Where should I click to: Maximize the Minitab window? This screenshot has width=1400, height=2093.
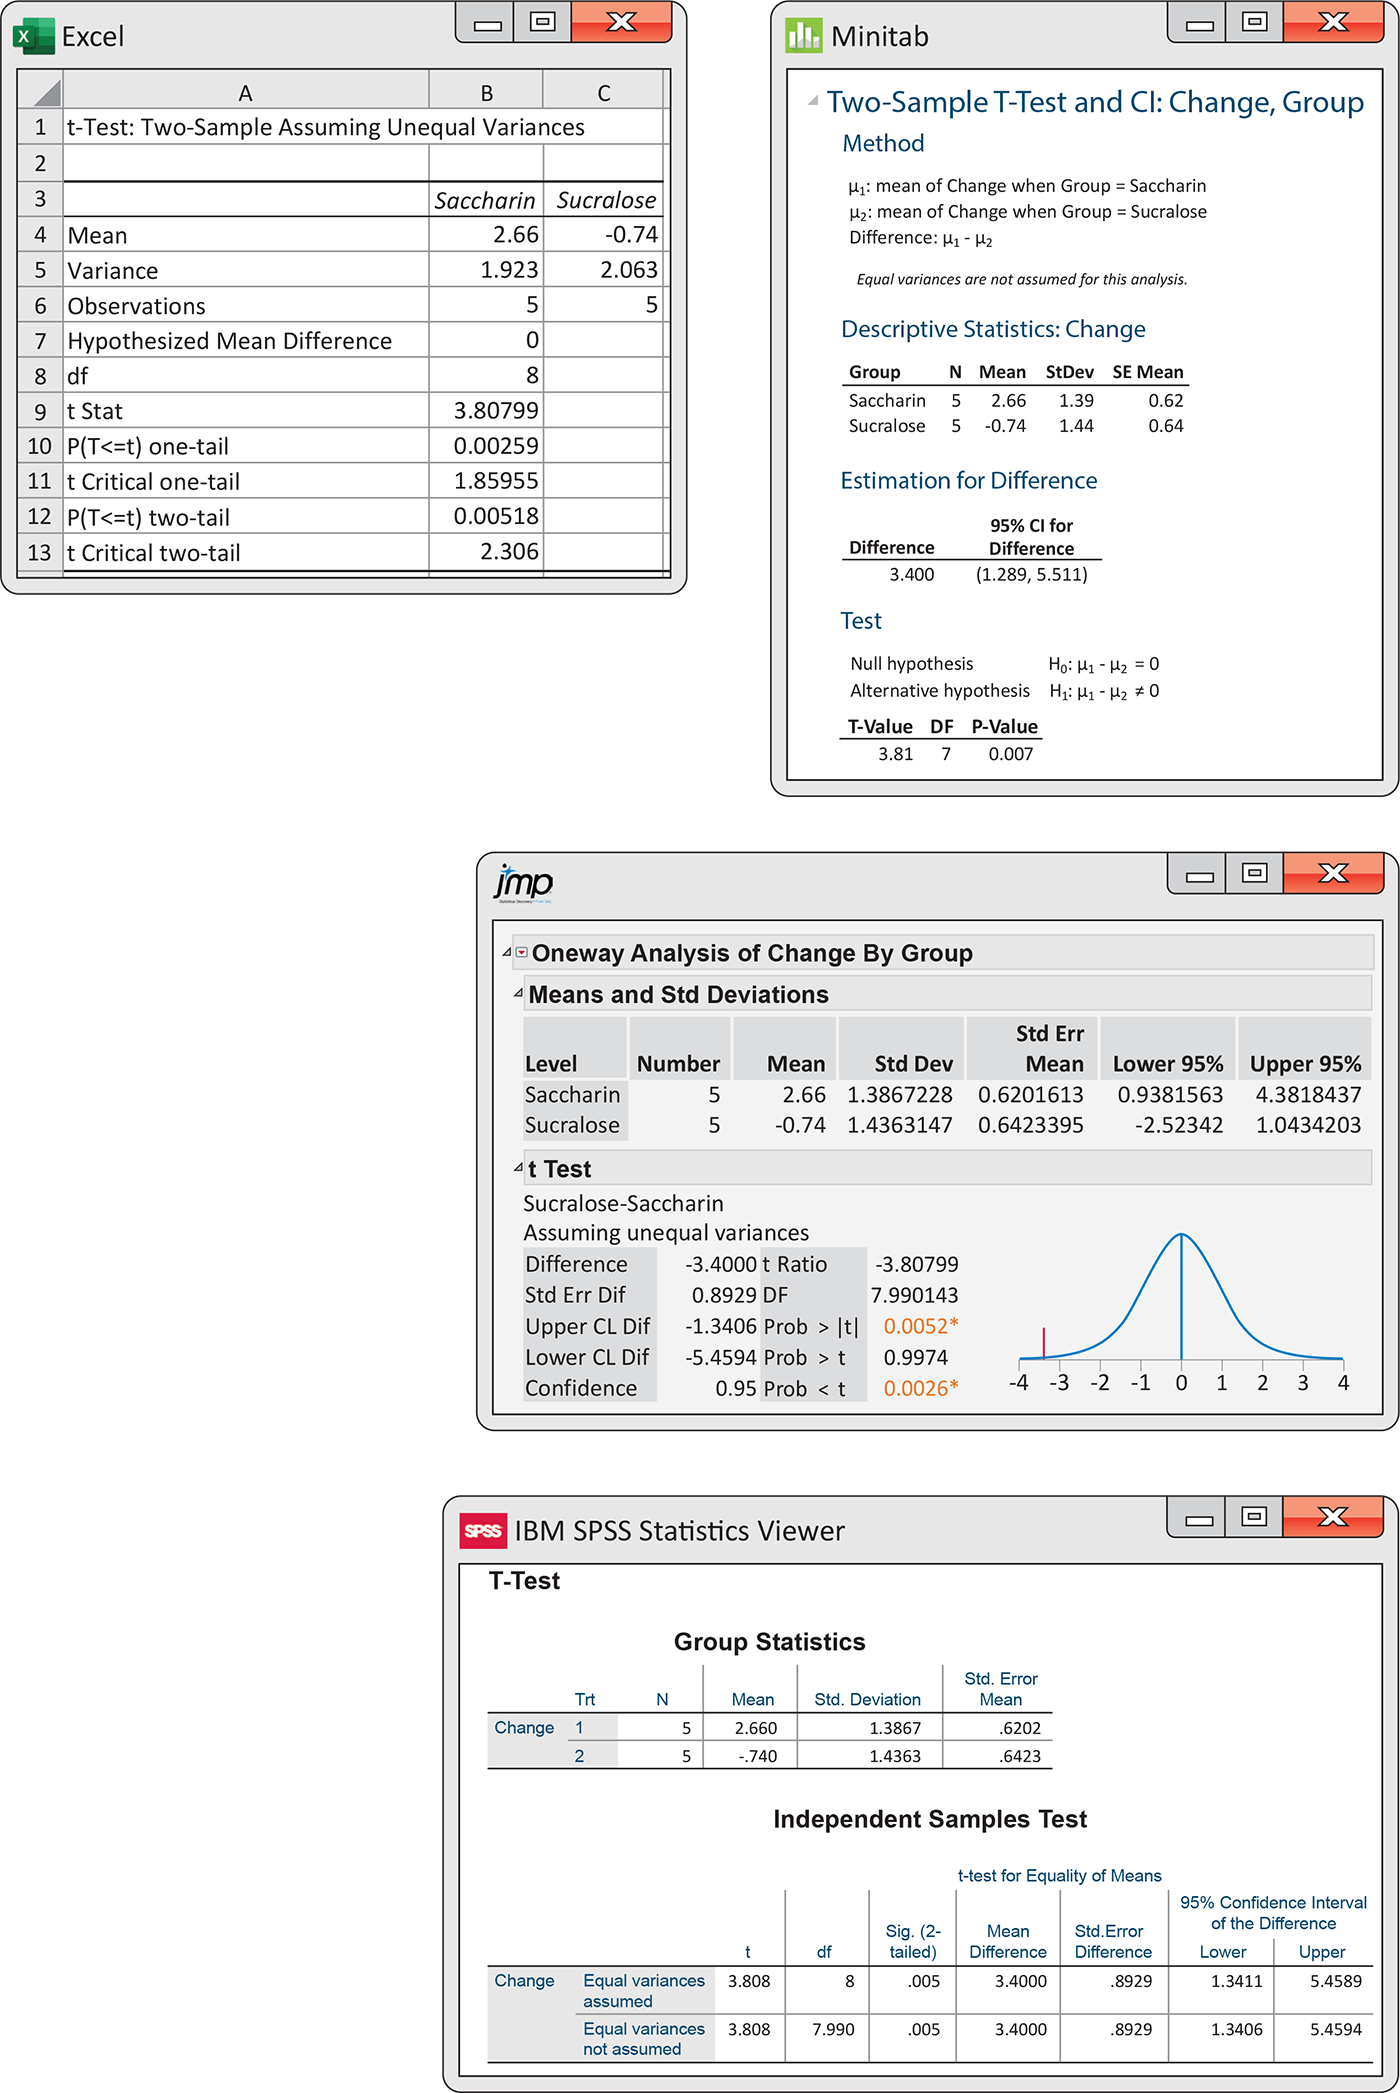[x=1255, y=23]
